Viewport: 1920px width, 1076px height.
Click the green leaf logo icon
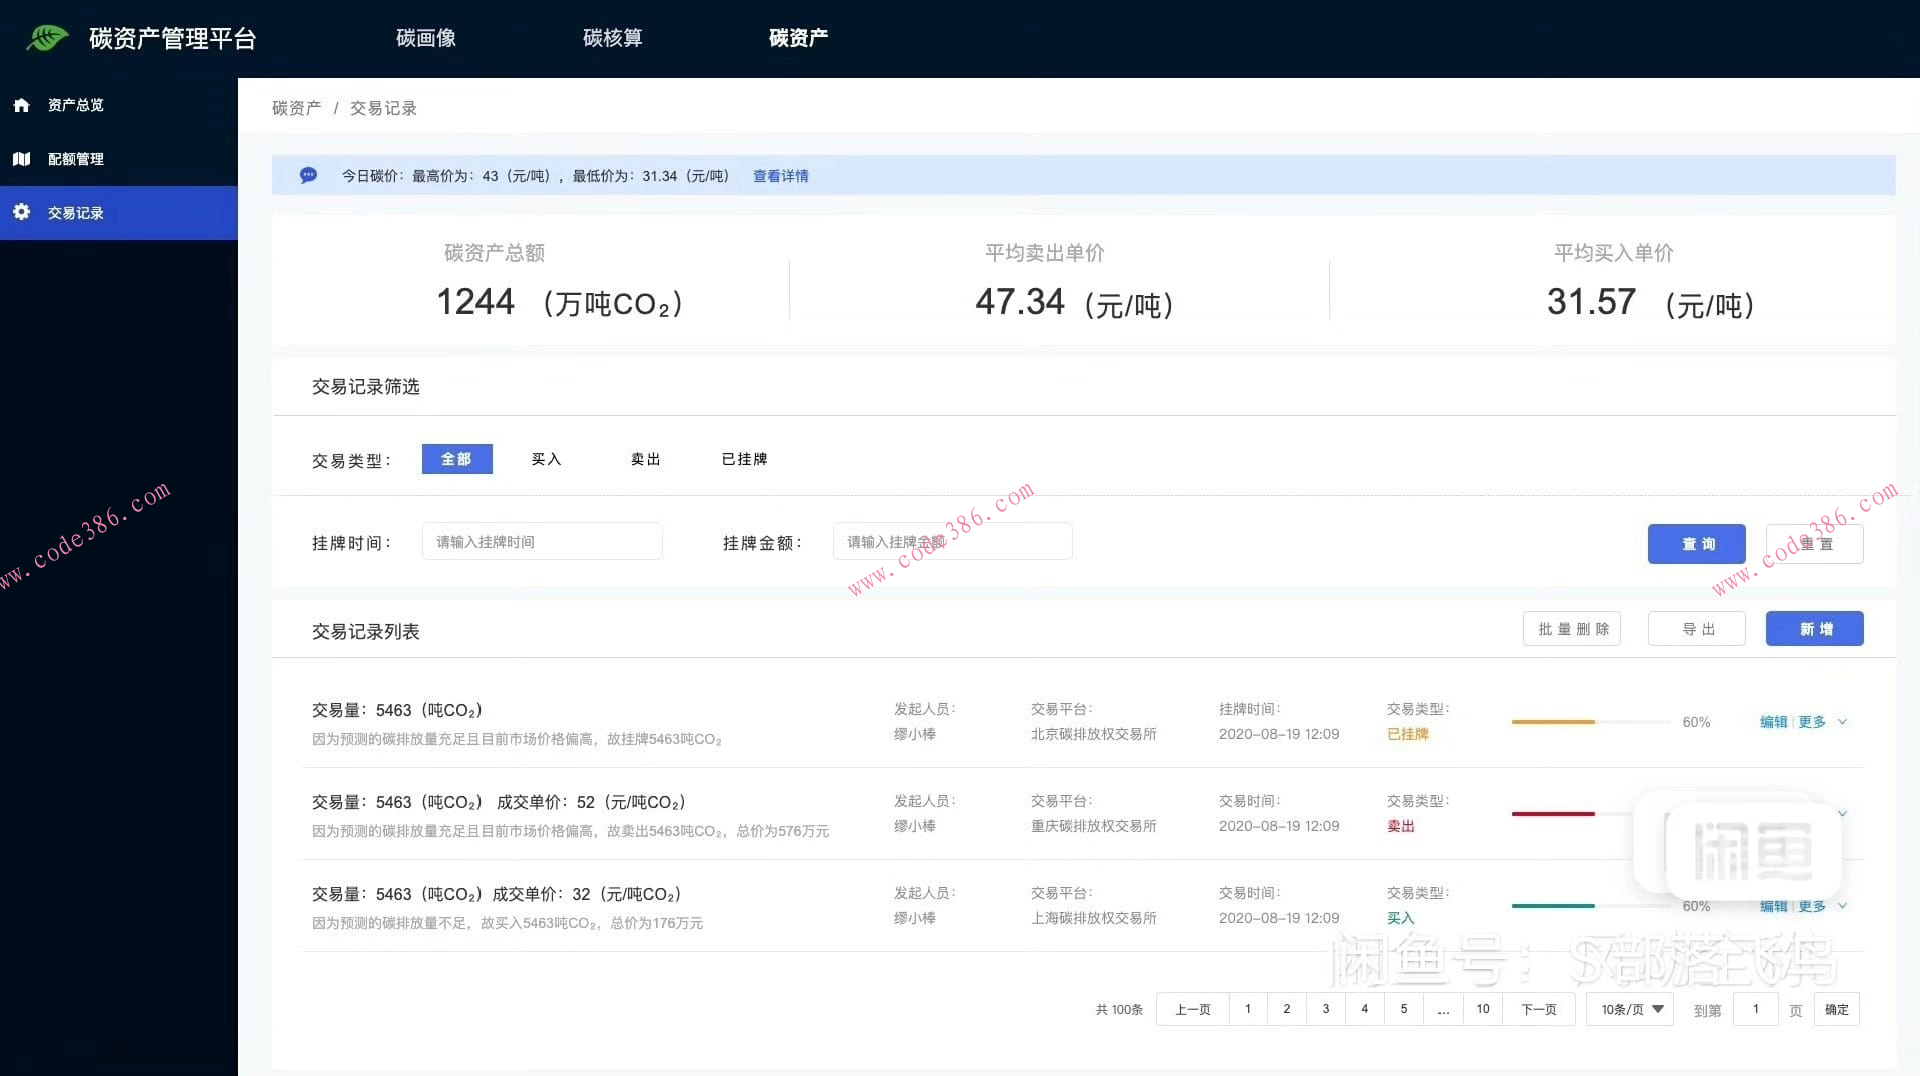tap(46, 37)
